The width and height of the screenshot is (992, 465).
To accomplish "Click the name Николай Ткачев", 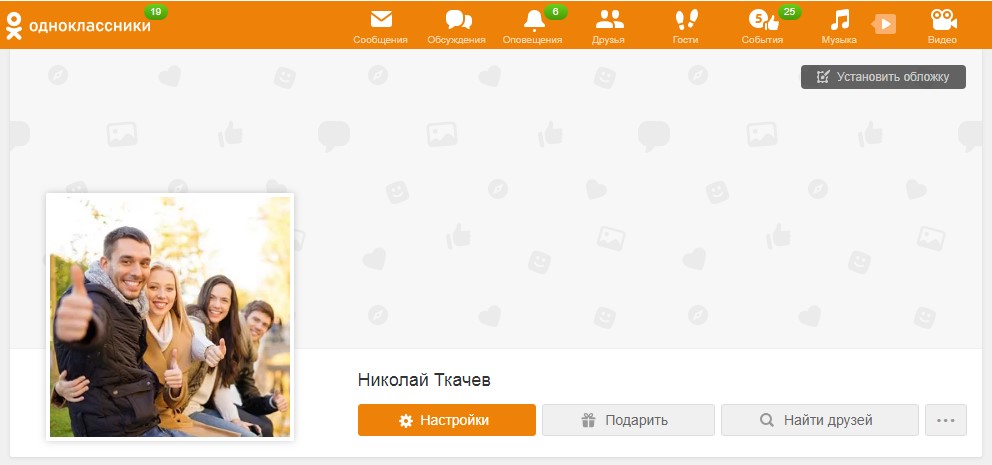I will tap(424, 380).
